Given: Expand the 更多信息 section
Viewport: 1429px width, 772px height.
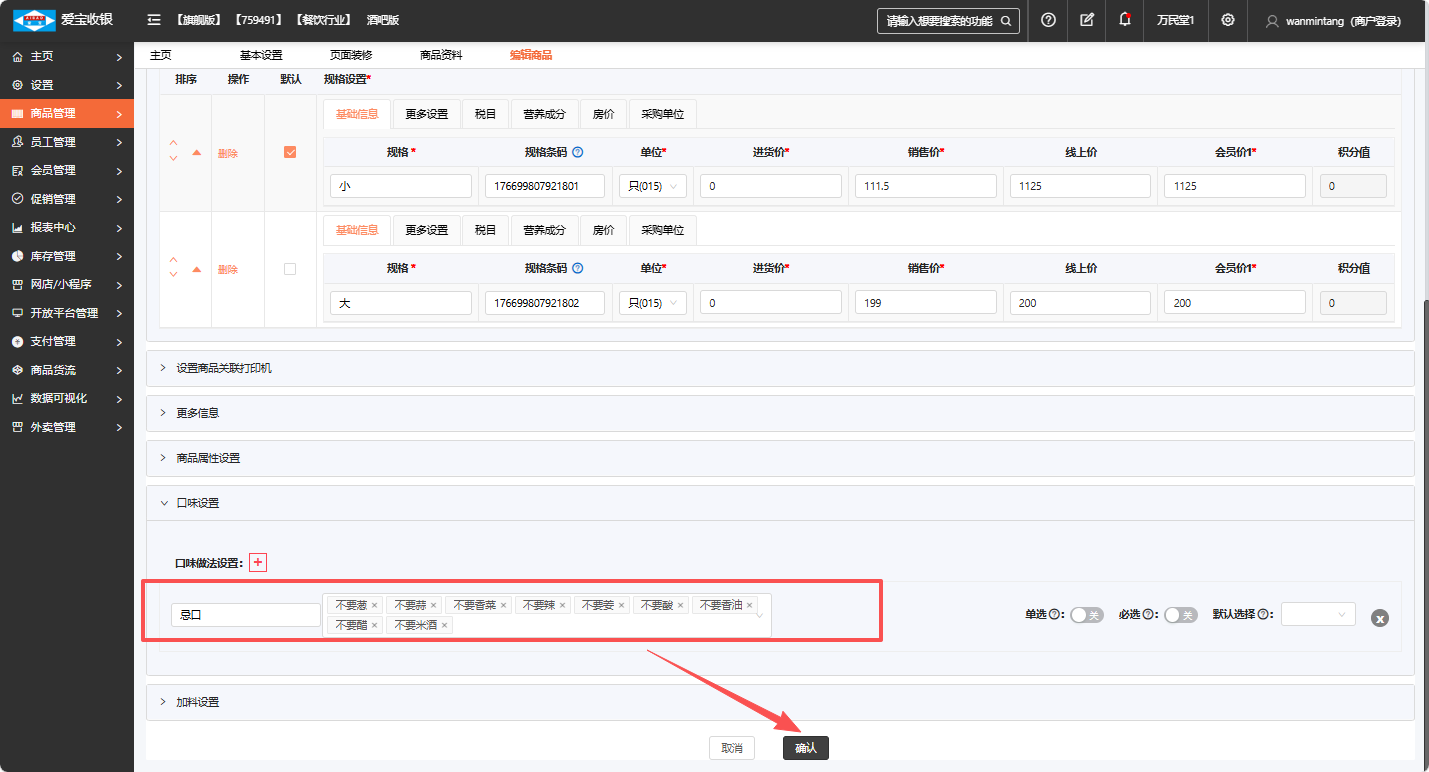Looking at the screenshot, I should point(780,413).
